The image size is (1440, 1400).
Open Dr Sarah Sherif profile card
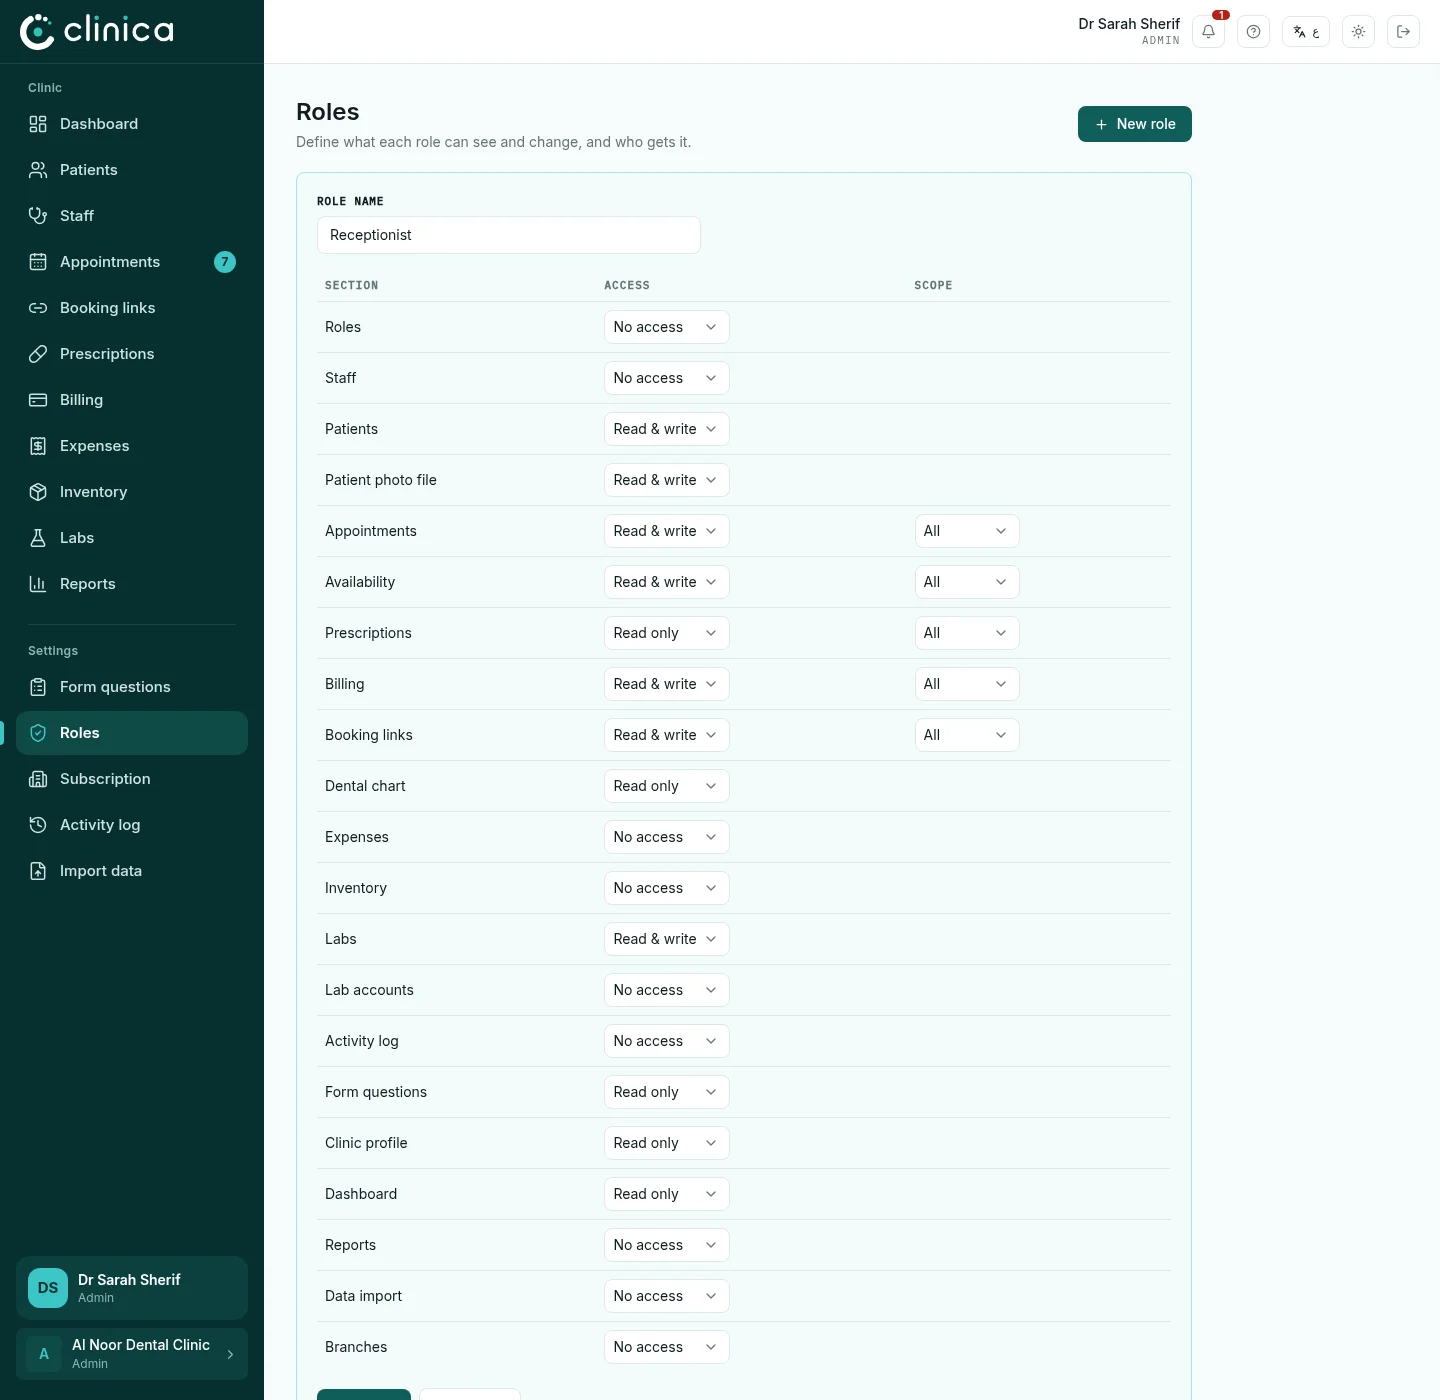(132, 1288)
